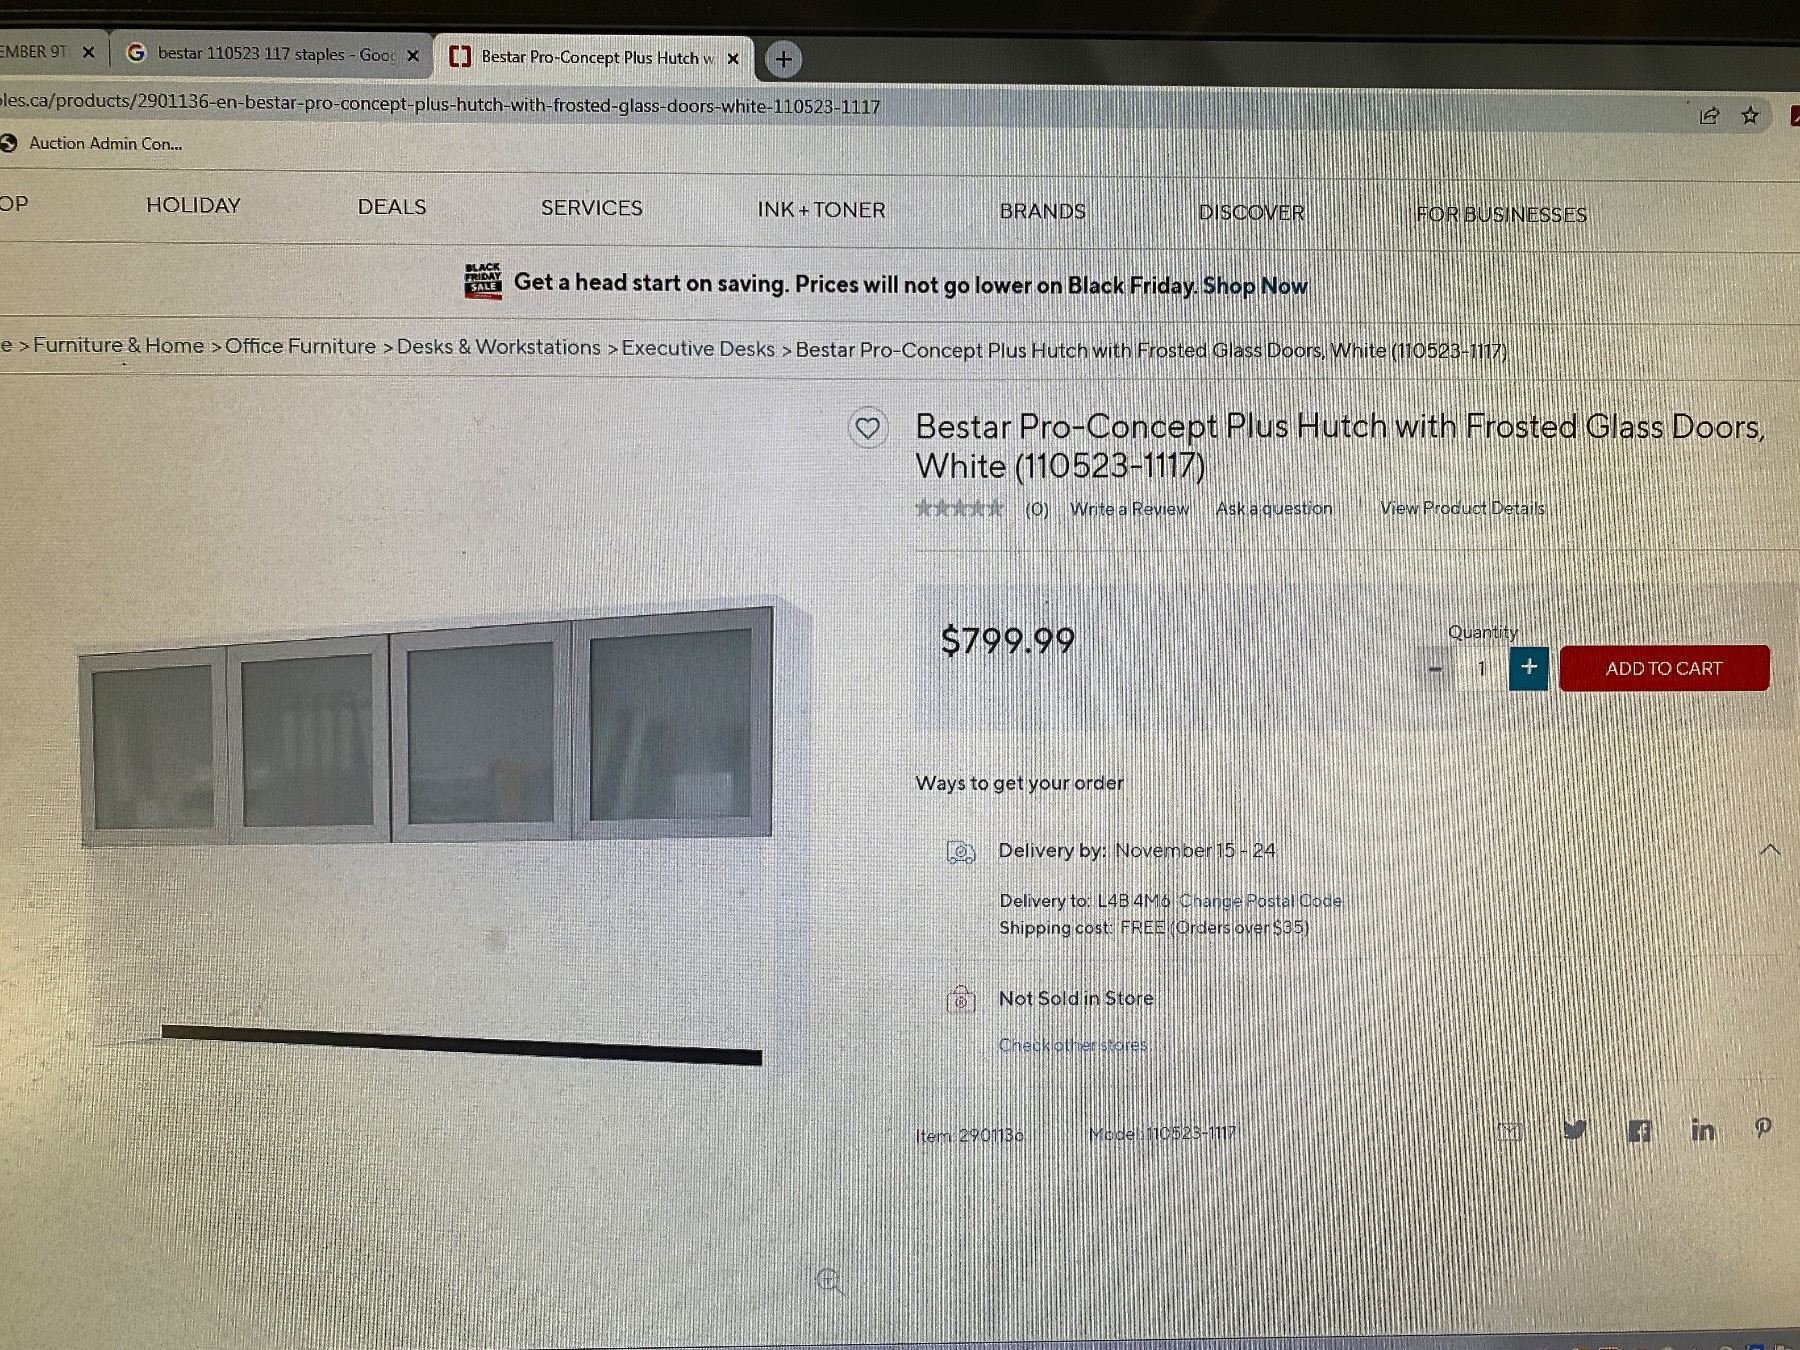Image resolution: width=1800 pixels, height=1350 pixels.
Task: Share product on LinkedIn
Action: (x=1702, y=1130)
